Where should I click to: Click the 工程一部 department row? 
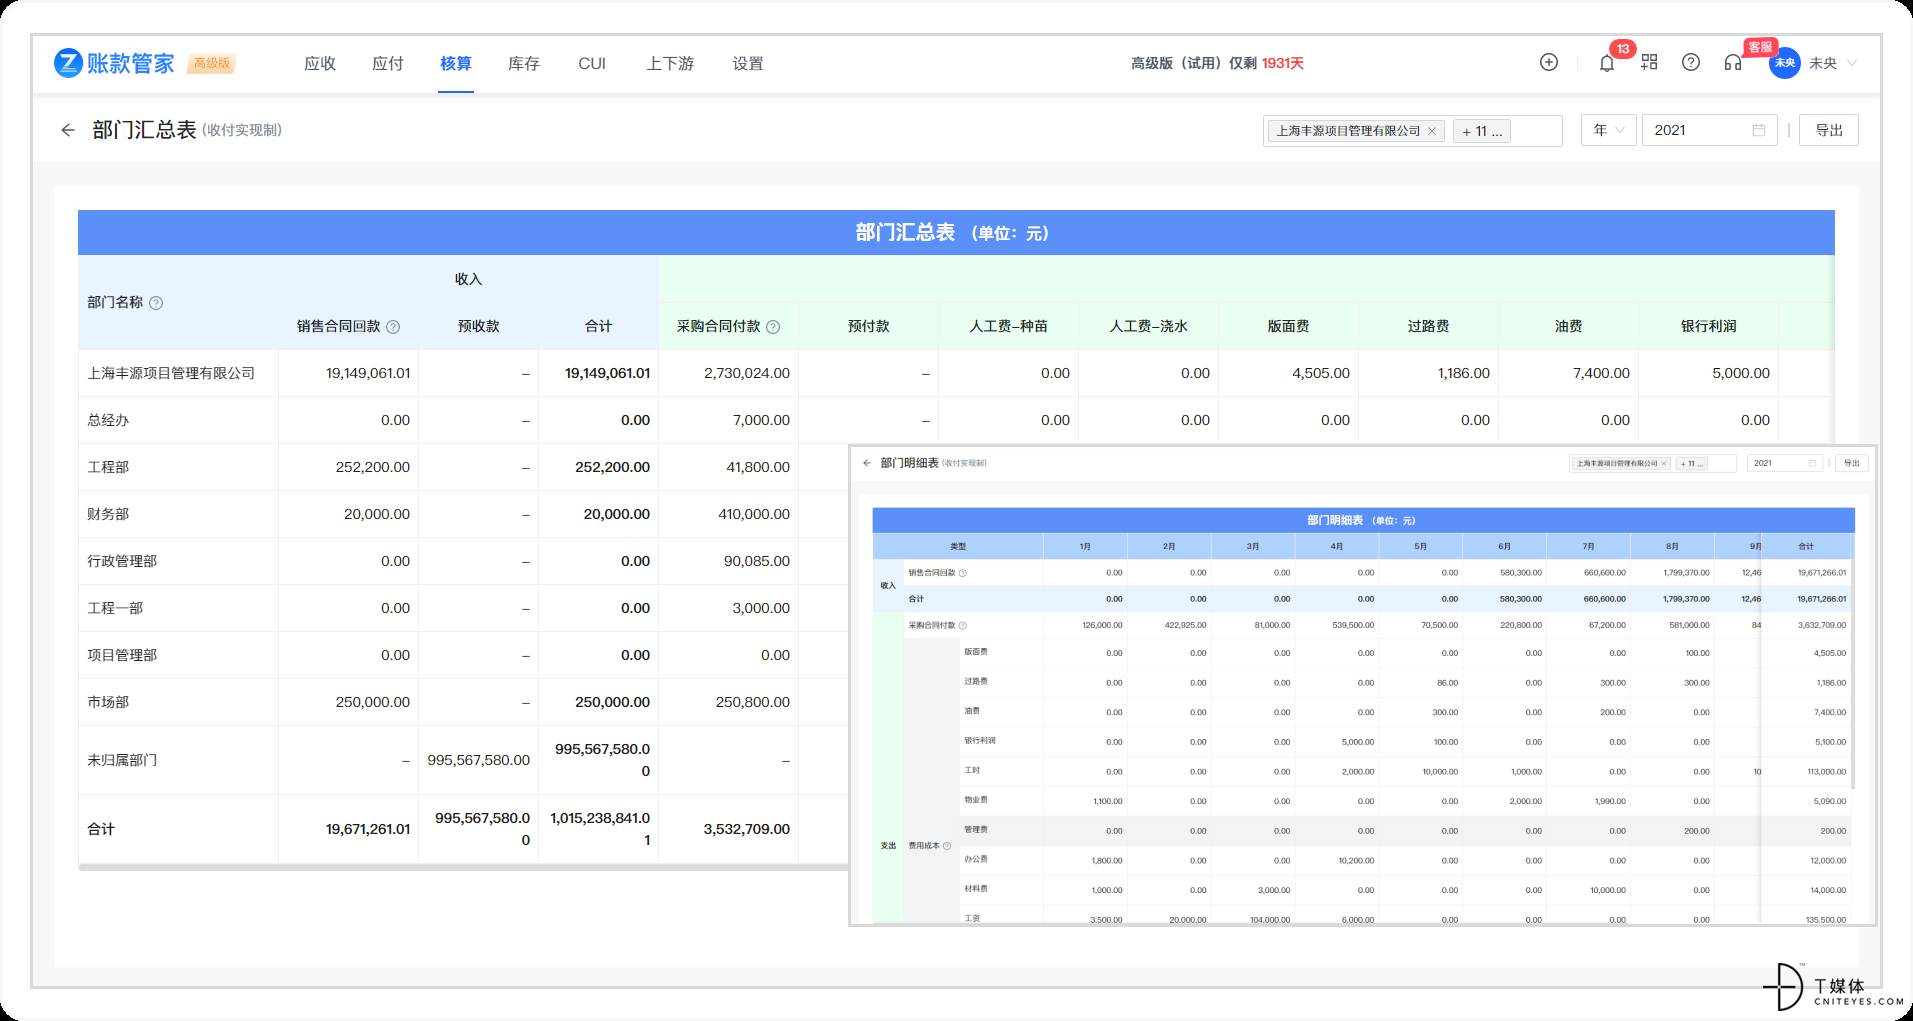point(115,608)
